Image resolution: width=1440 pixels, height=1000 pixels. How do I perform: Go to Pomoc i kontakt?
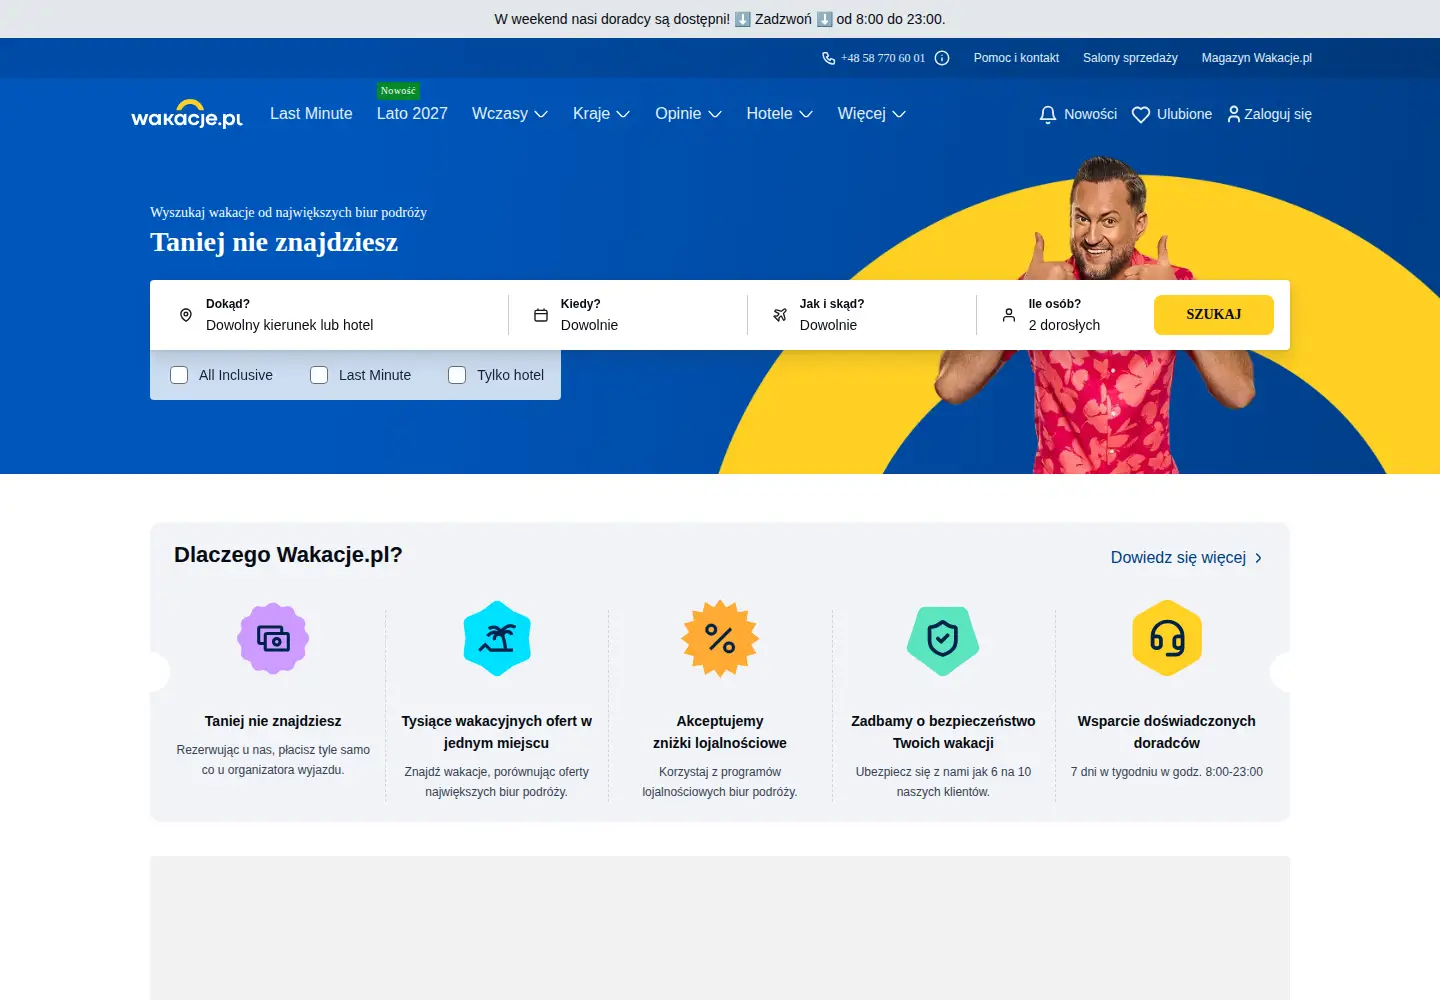click(x=1016, y=58)
